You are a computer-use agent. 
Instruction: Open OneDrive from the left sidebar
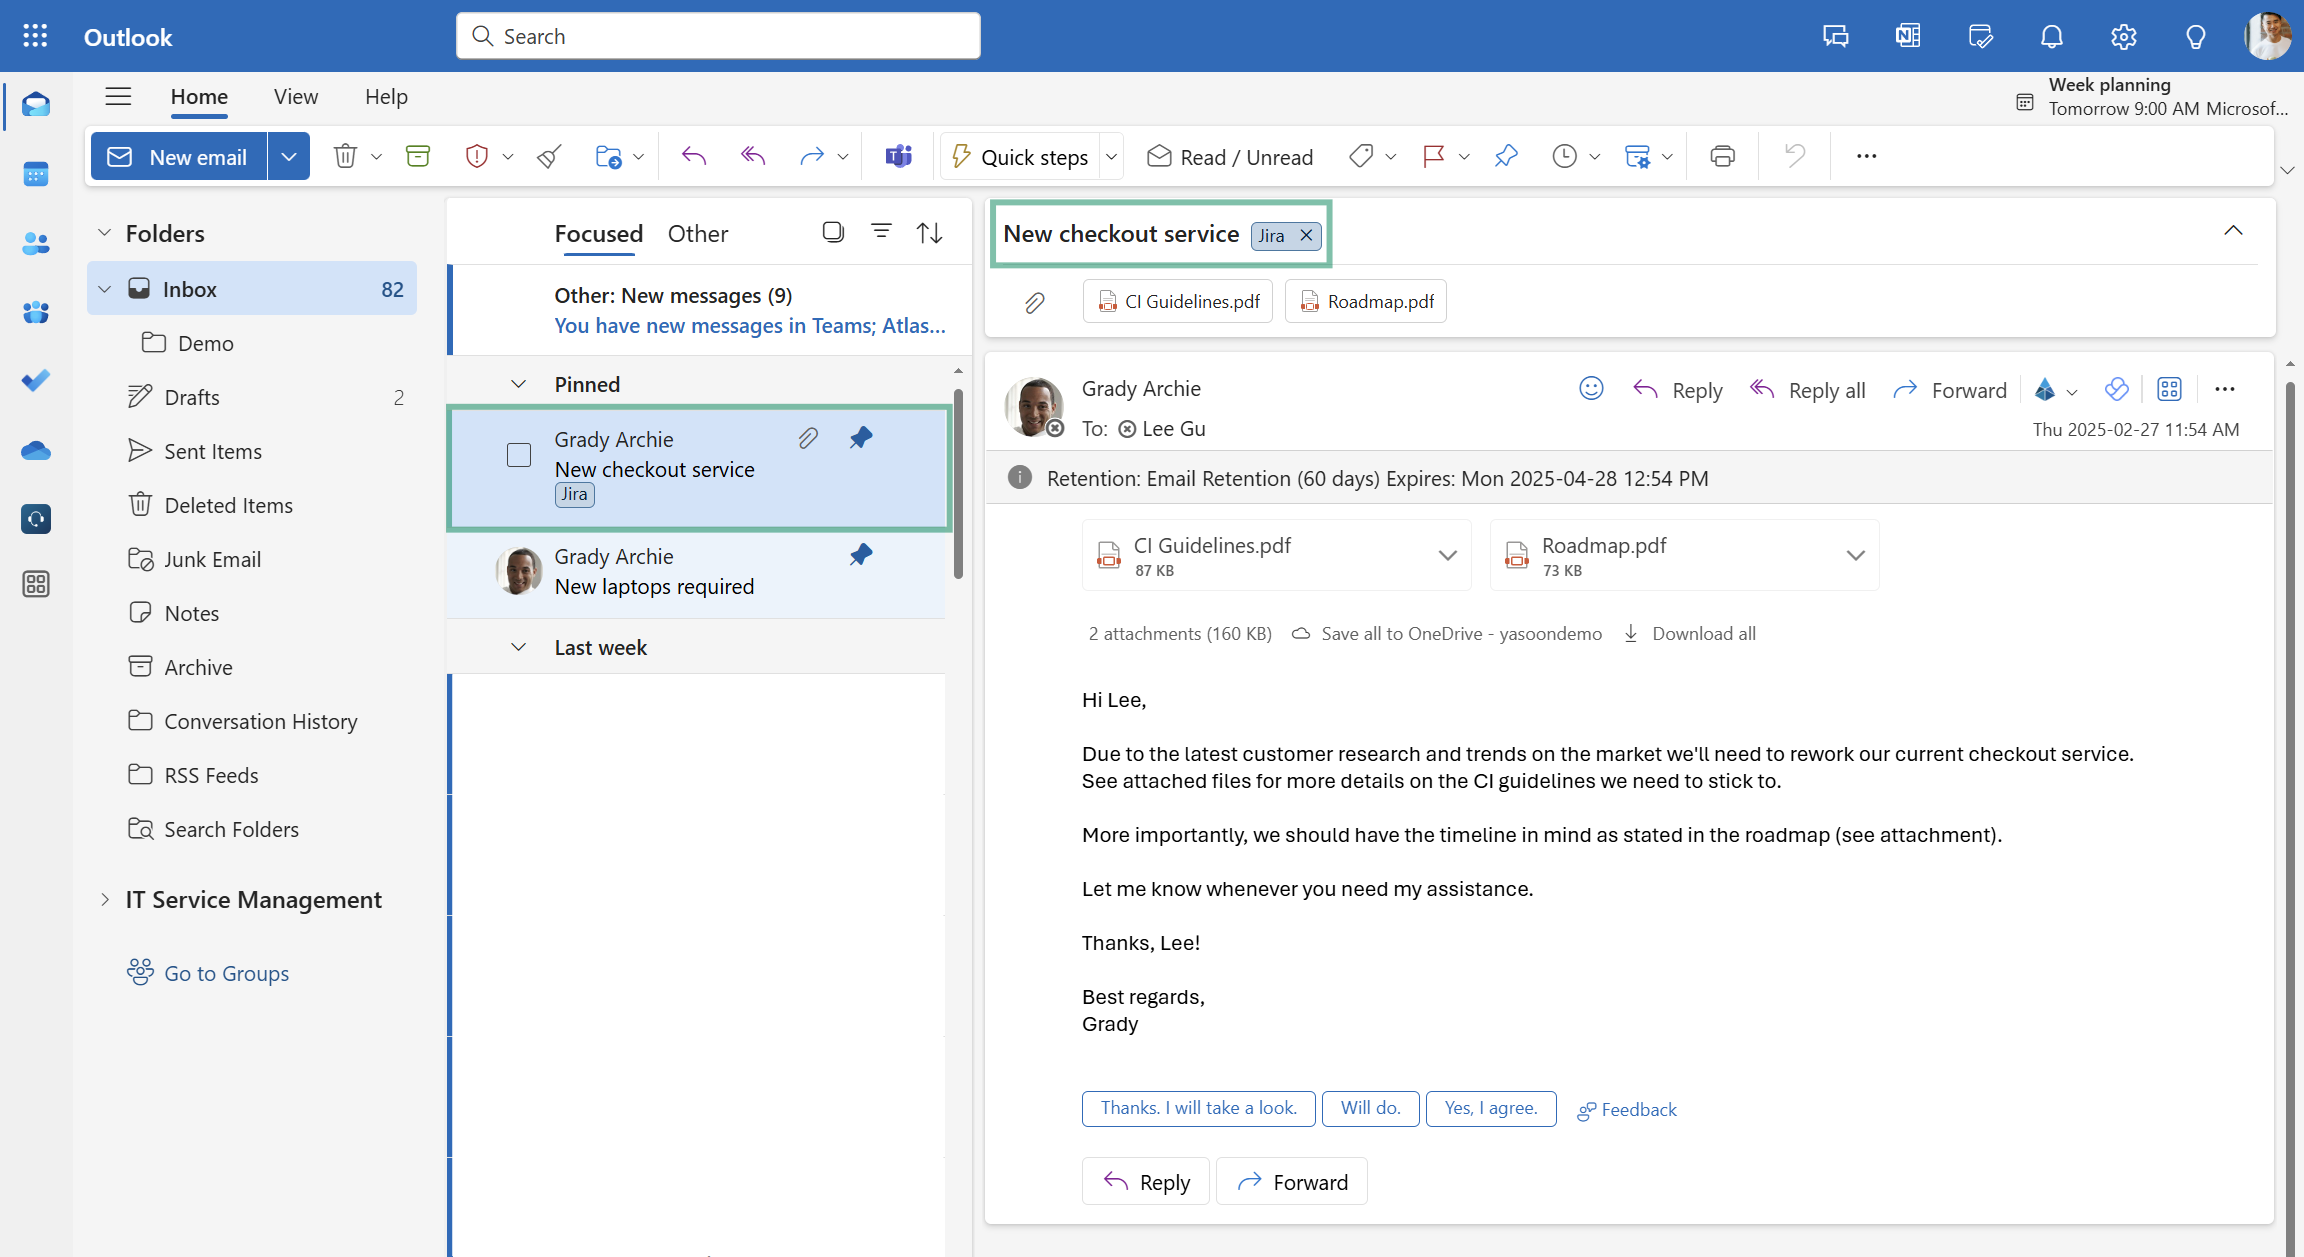35,451
